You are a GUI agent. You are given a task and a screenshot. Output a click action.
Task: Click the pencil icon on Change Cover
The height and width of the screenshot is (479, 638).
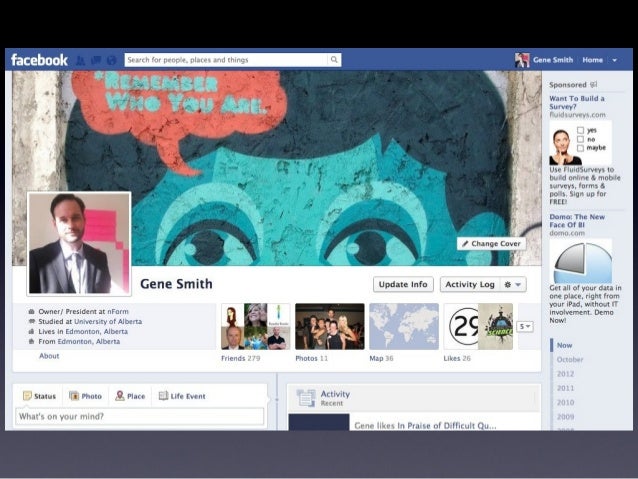tap(465, 243)
